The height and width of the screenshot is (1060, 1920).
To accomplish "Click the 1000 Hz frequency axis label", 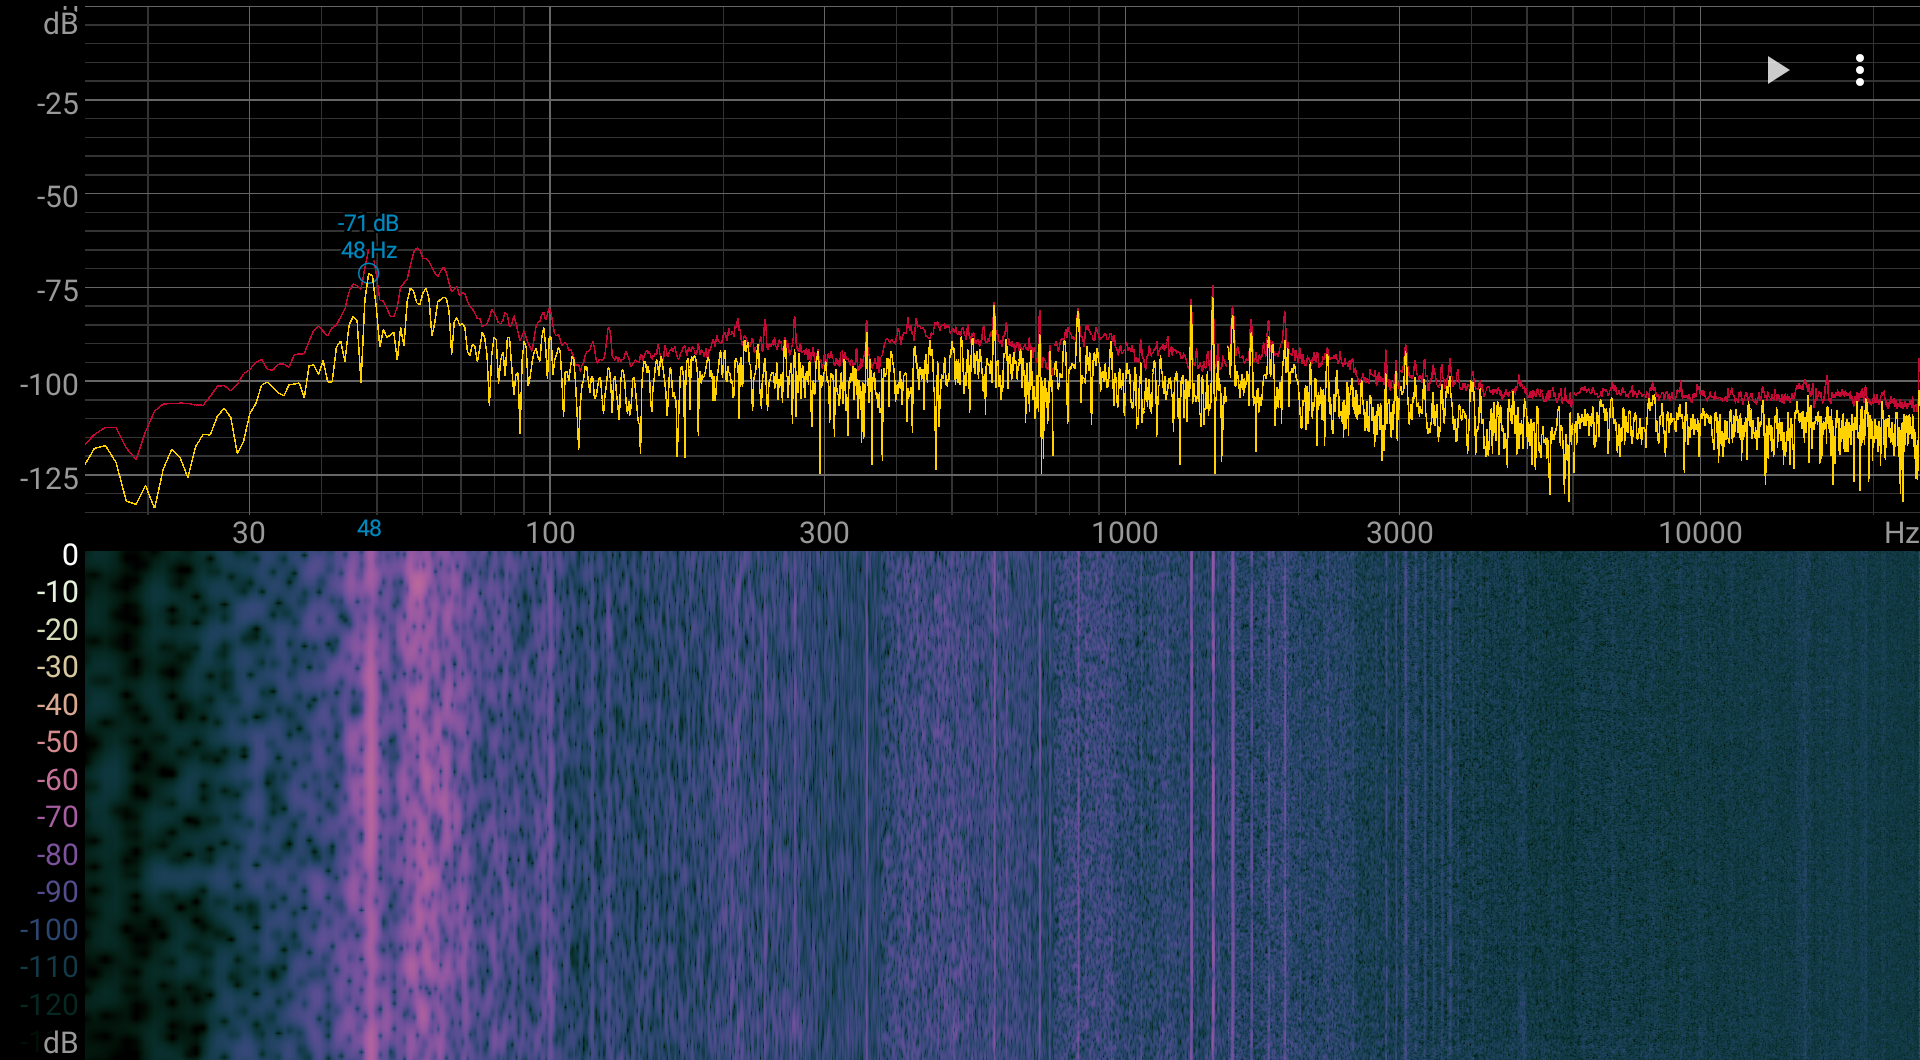I will (1125, 533).
